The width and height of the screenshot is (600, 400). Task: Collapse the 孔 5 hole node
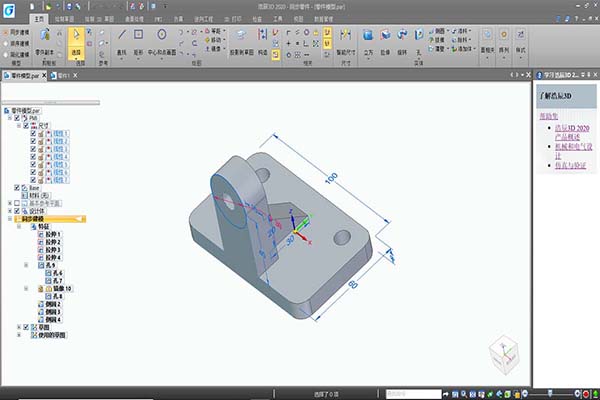click(26, 265)
